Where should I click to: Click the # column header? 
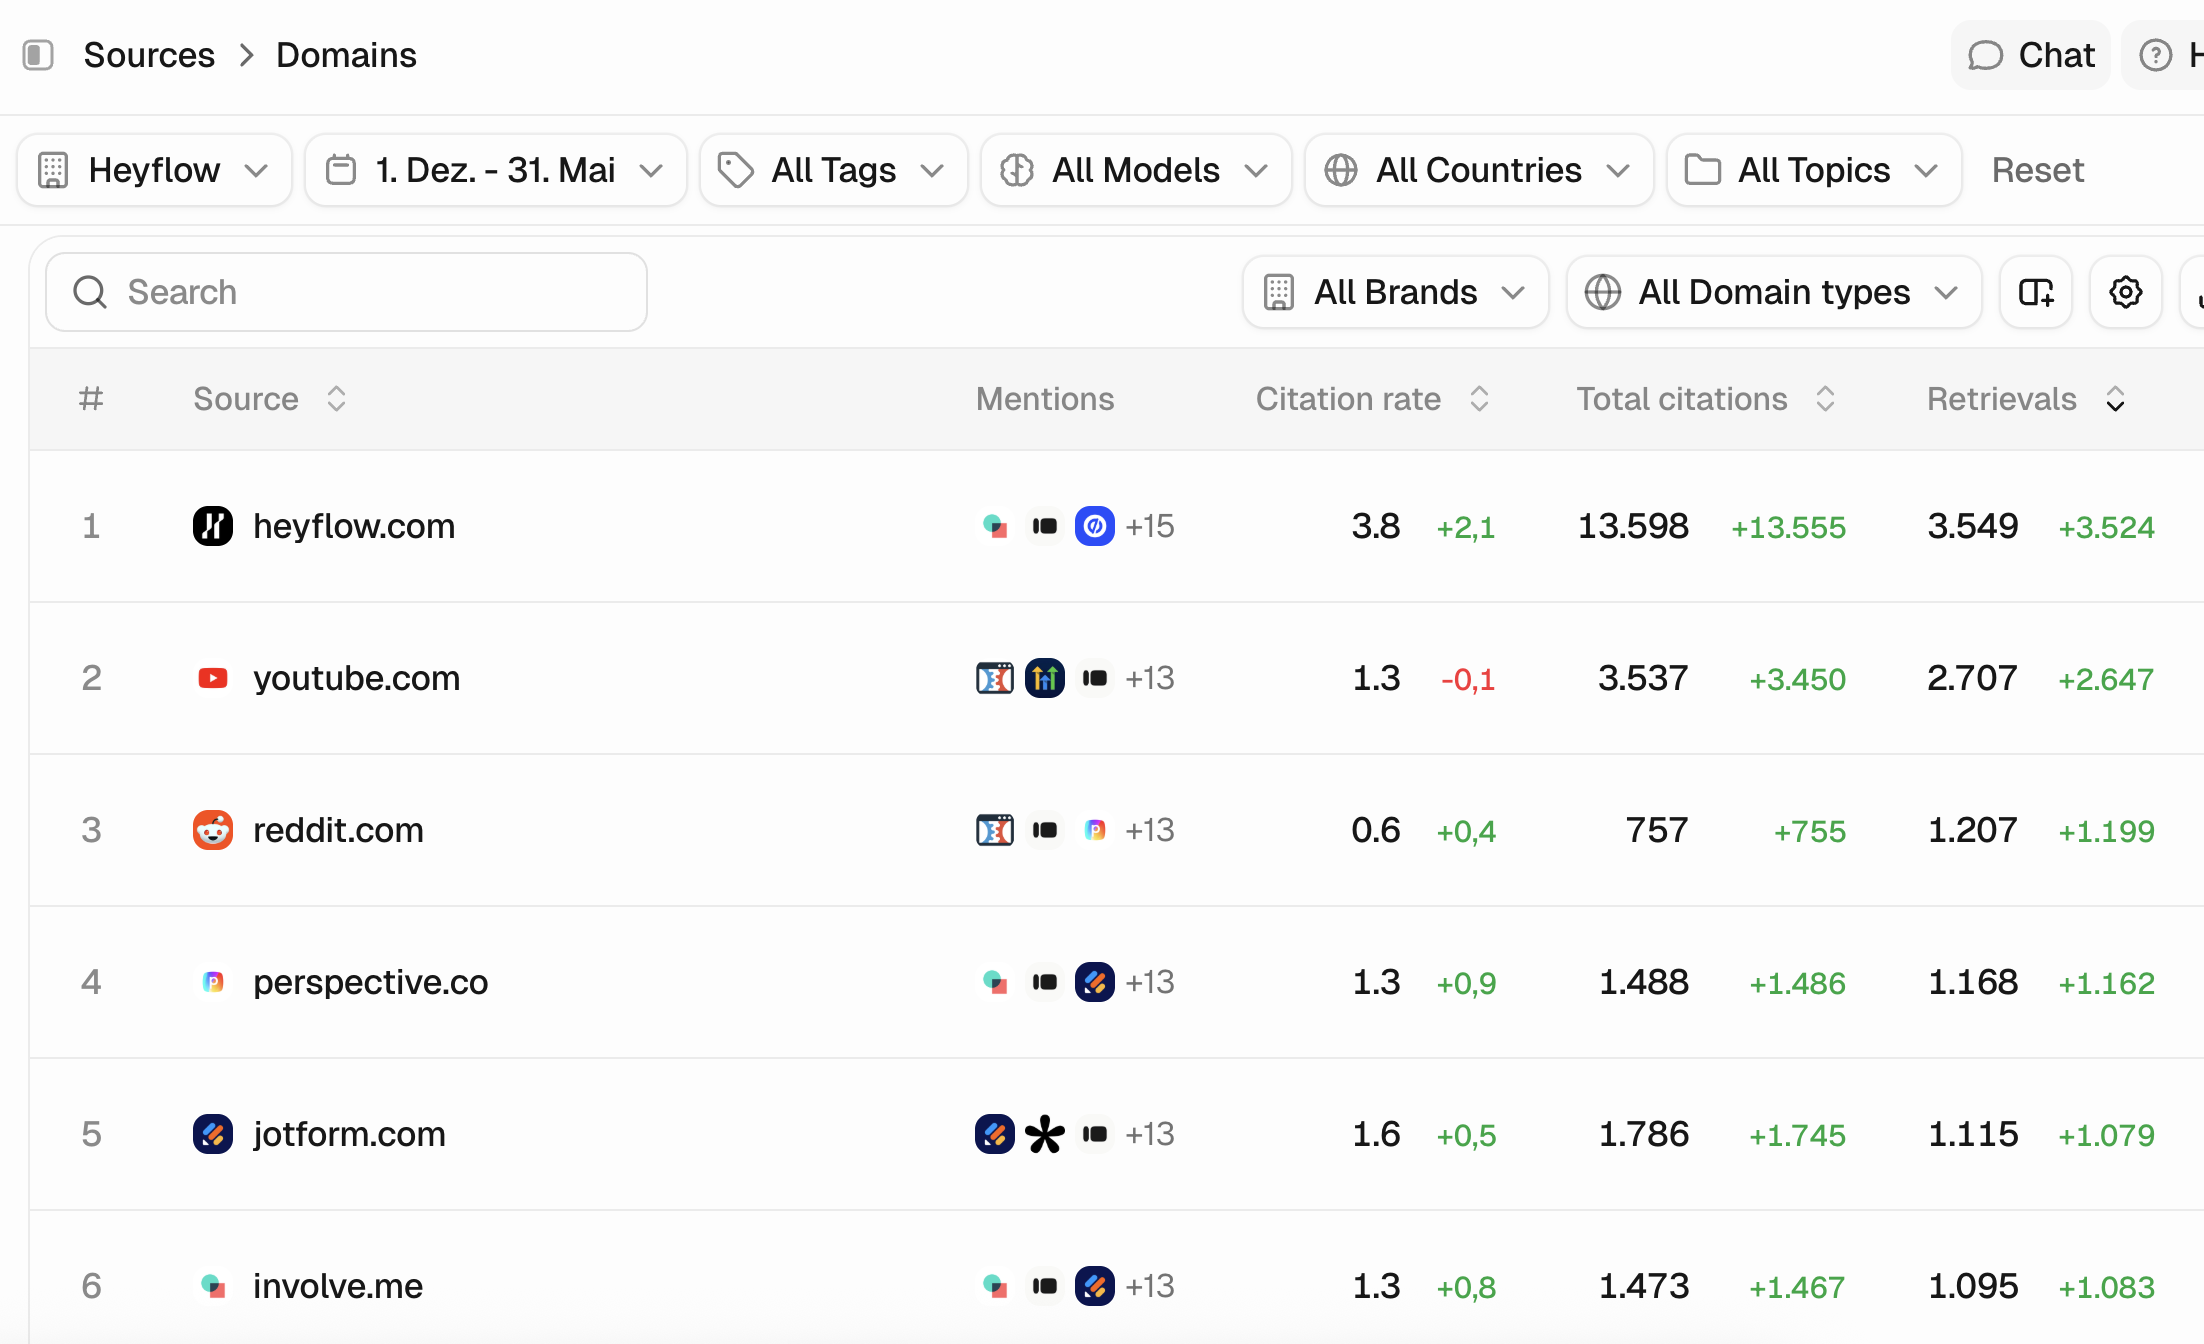point(91,399)
